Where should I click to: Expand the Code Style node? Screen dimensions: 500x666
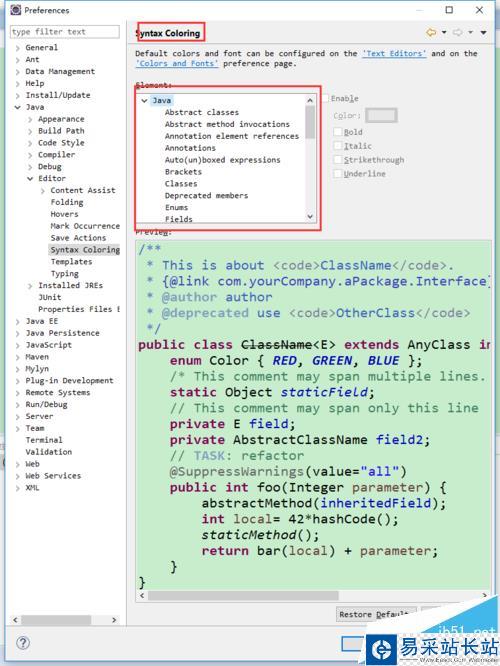coord(30,143)
